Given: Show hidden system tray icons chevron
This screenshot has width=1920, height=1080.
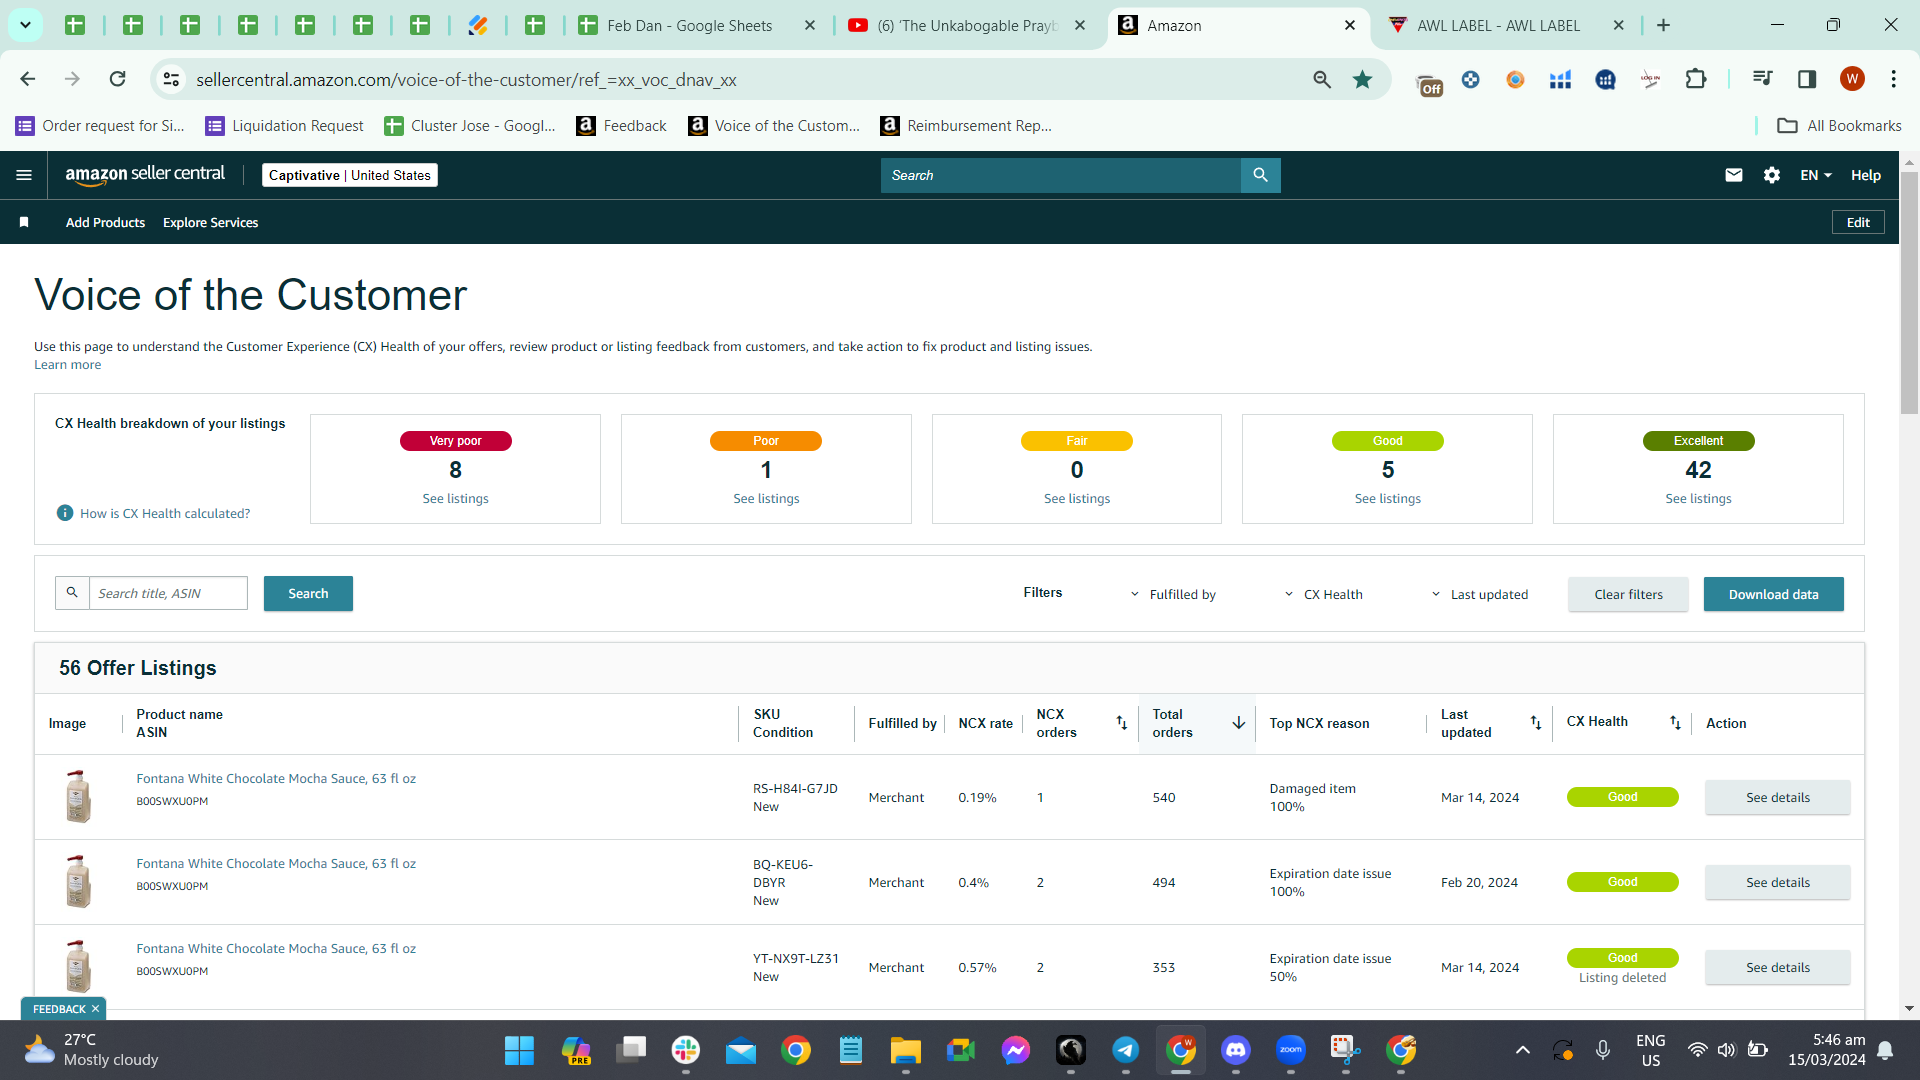Looking at the screenshot, I should point(1522,1050).
